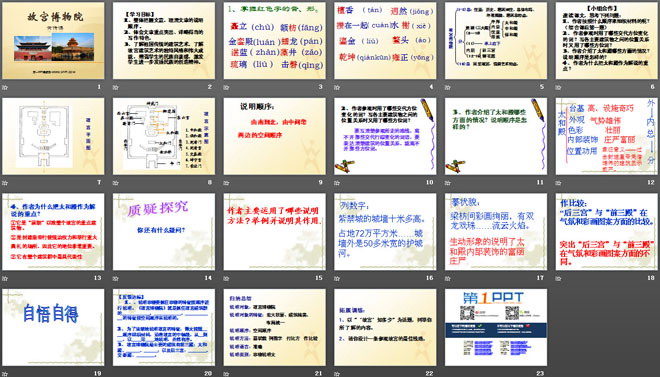The height and width of the screenshot is (377, 660).
Task: Select the 摹状貌 slide 17 thumbnail
Action: coord(496,232)
